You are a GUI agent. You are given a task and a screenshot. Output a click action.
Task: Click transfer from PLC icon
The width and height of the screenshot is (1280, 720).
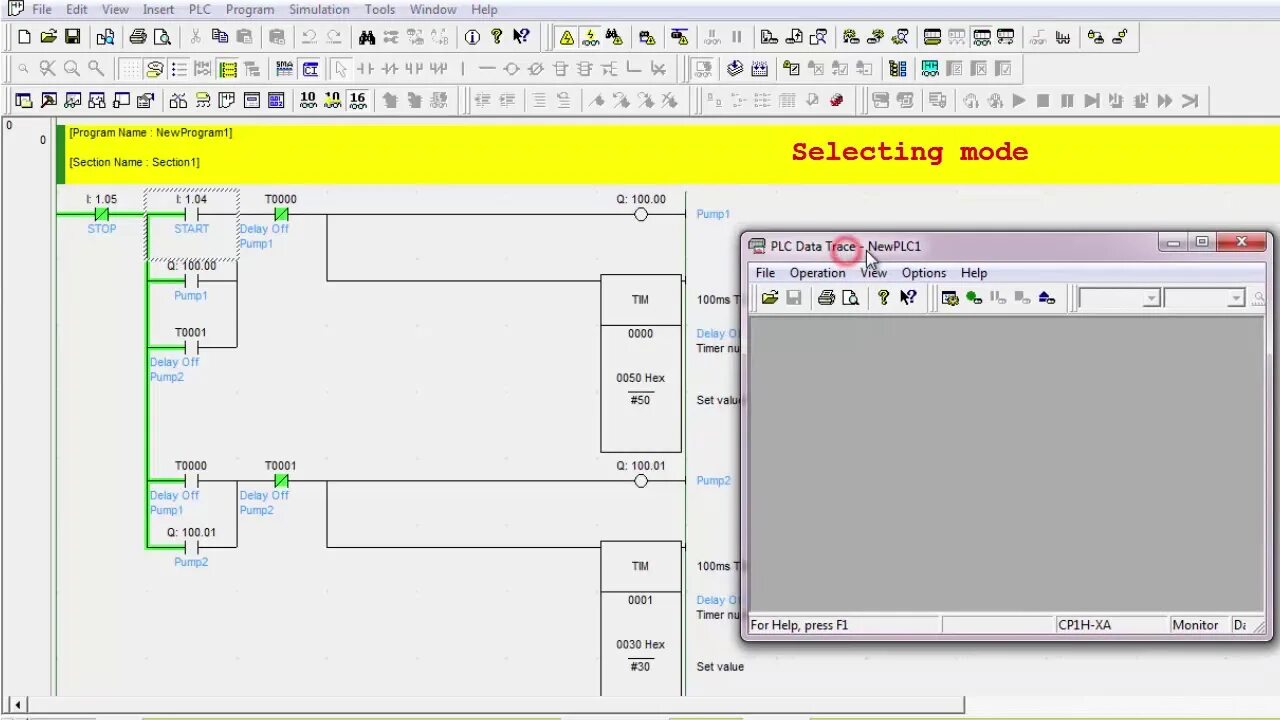(x=794, y=37)
